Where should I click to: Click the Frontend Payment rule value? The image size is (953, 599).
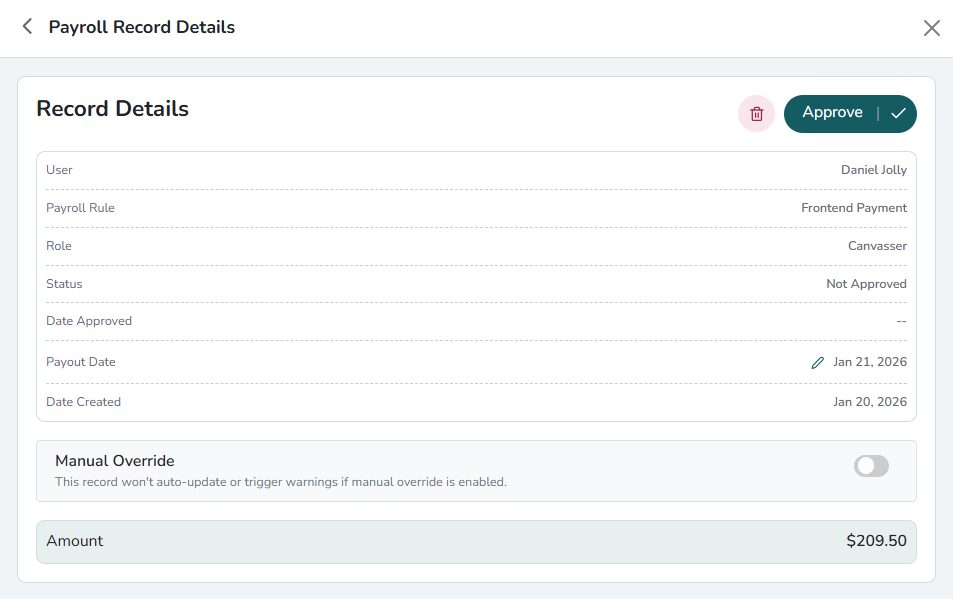853,208
